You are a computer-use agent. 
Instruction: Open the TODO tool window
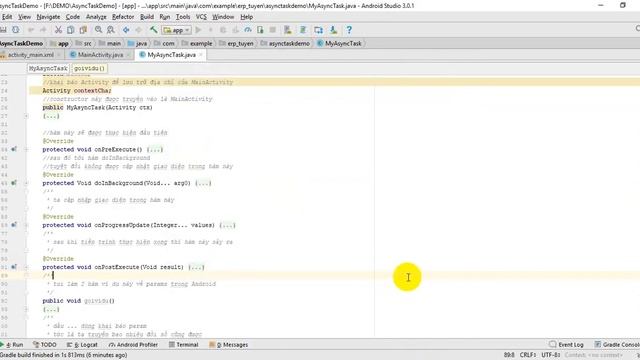tap(44, 344)
